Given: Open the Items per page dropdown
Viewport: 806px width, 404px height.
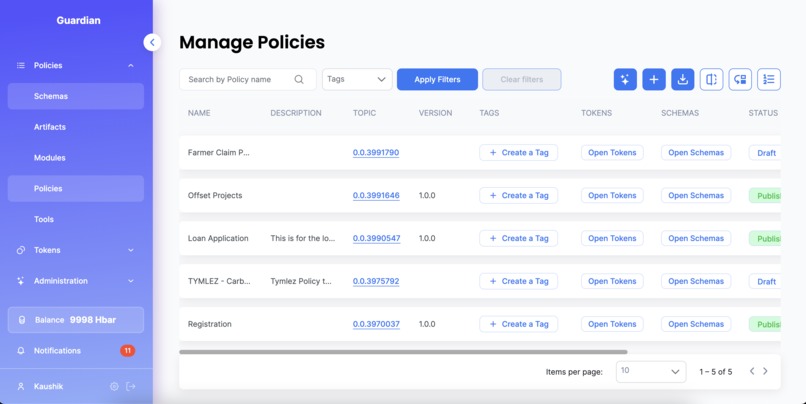Looking at the screenshot, I should [651, 371].
